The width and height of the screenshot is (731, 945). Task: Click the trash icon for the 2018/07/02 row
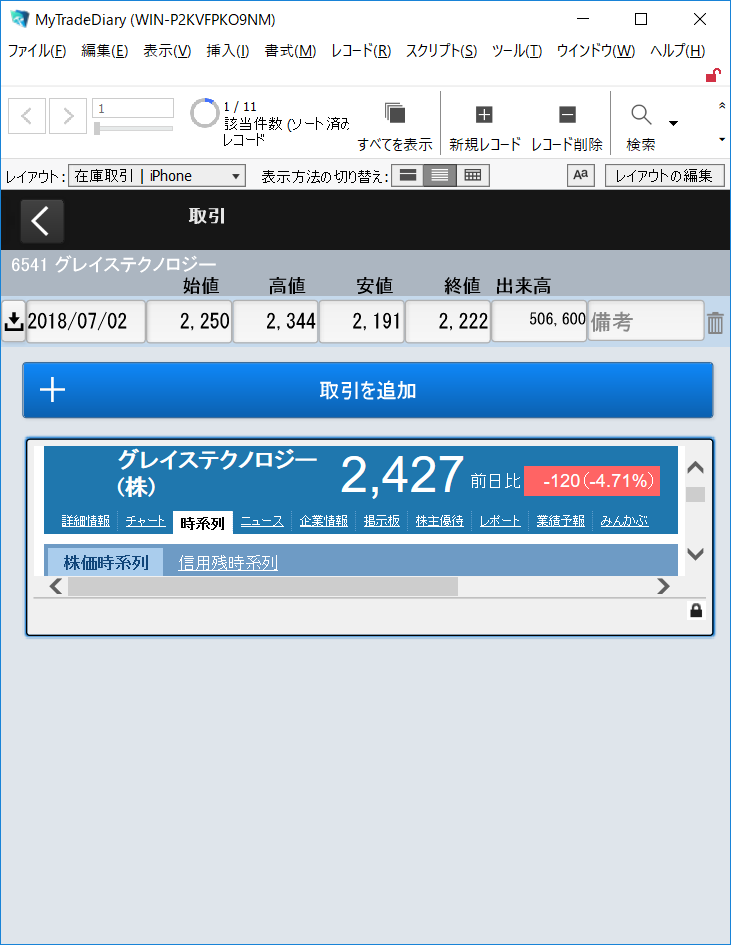click(x=715, y=323)
